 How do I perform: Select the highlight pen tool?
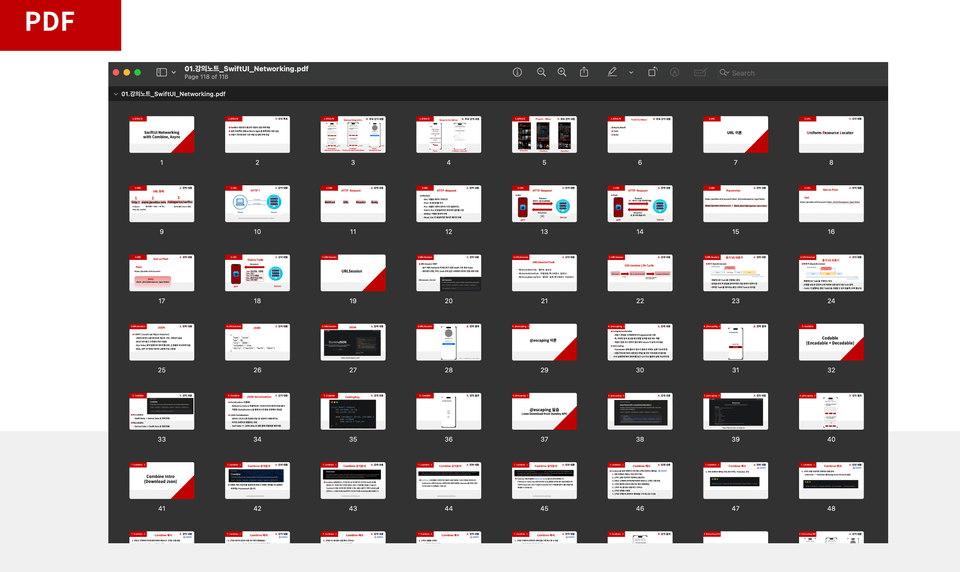612,72
